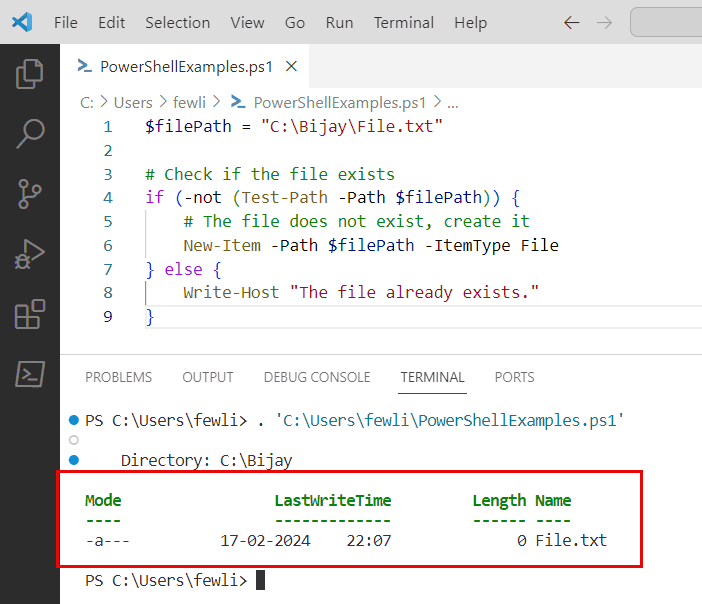The width and height of the screenshot is (702, 604).
Task: Click the Length header in terminal
Action: [x=499, y=501]
